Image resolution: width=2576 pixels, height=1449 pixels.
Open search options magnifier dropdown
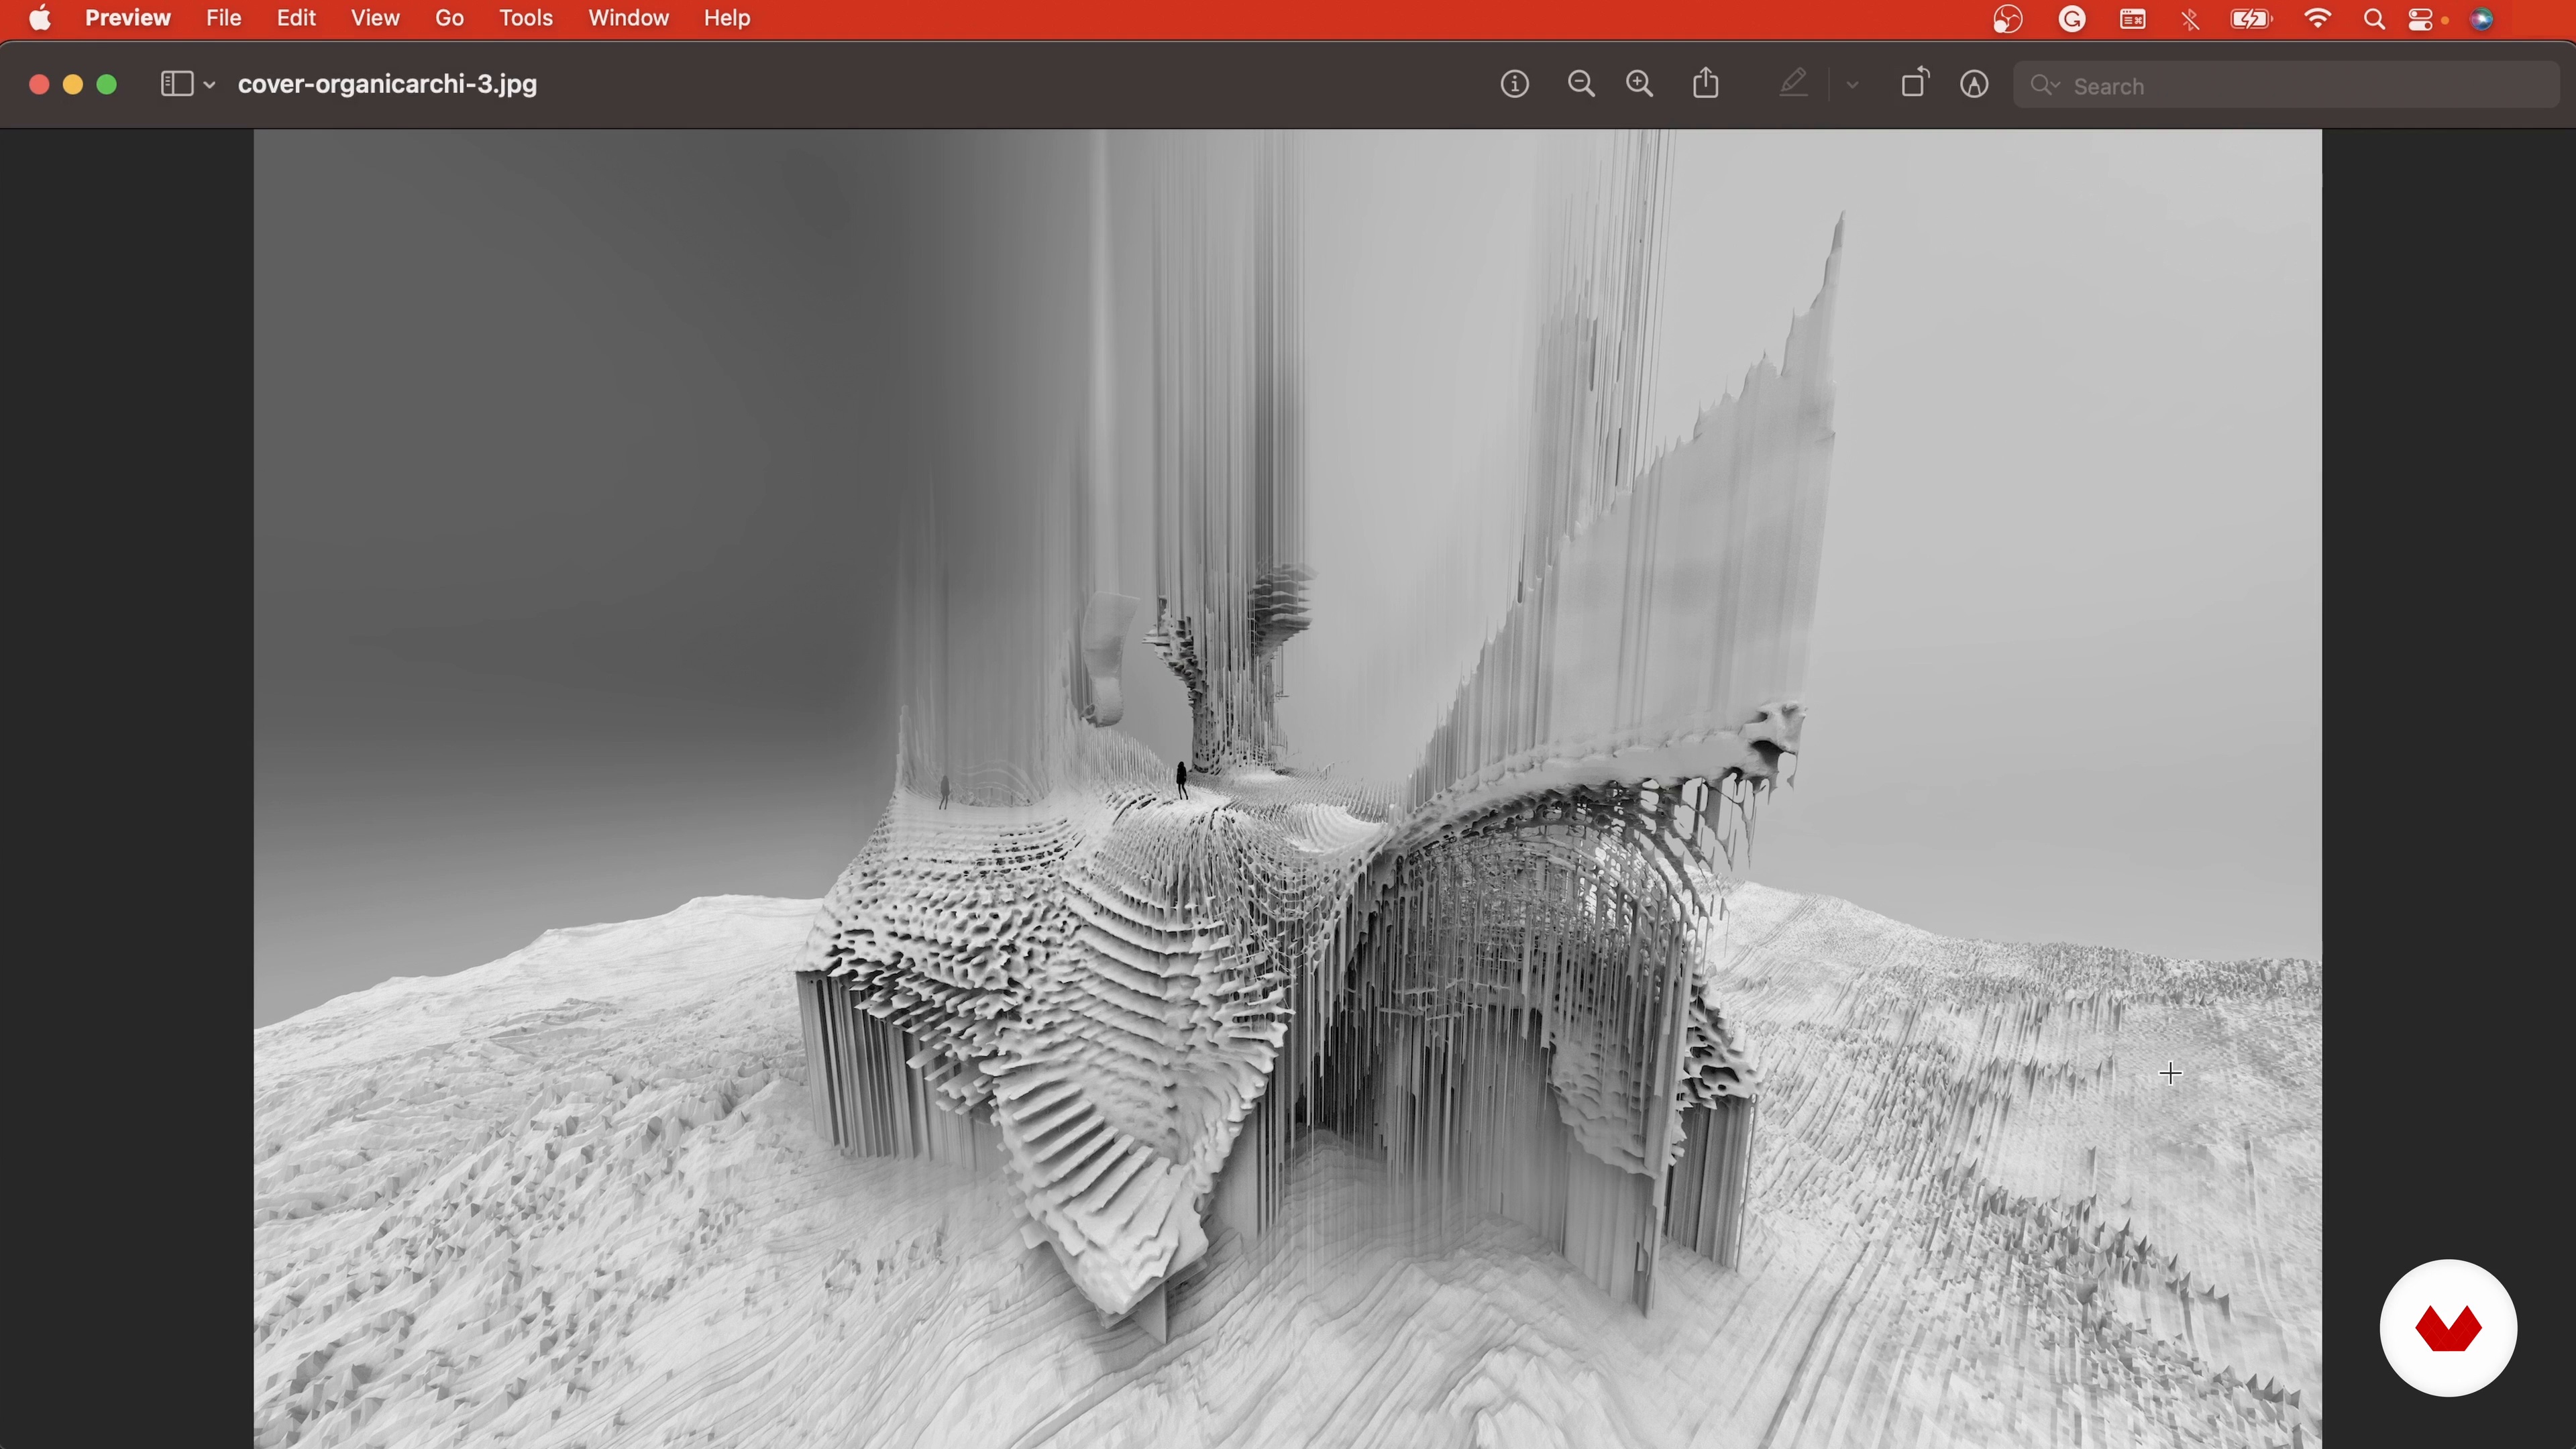pos(2044,86)
